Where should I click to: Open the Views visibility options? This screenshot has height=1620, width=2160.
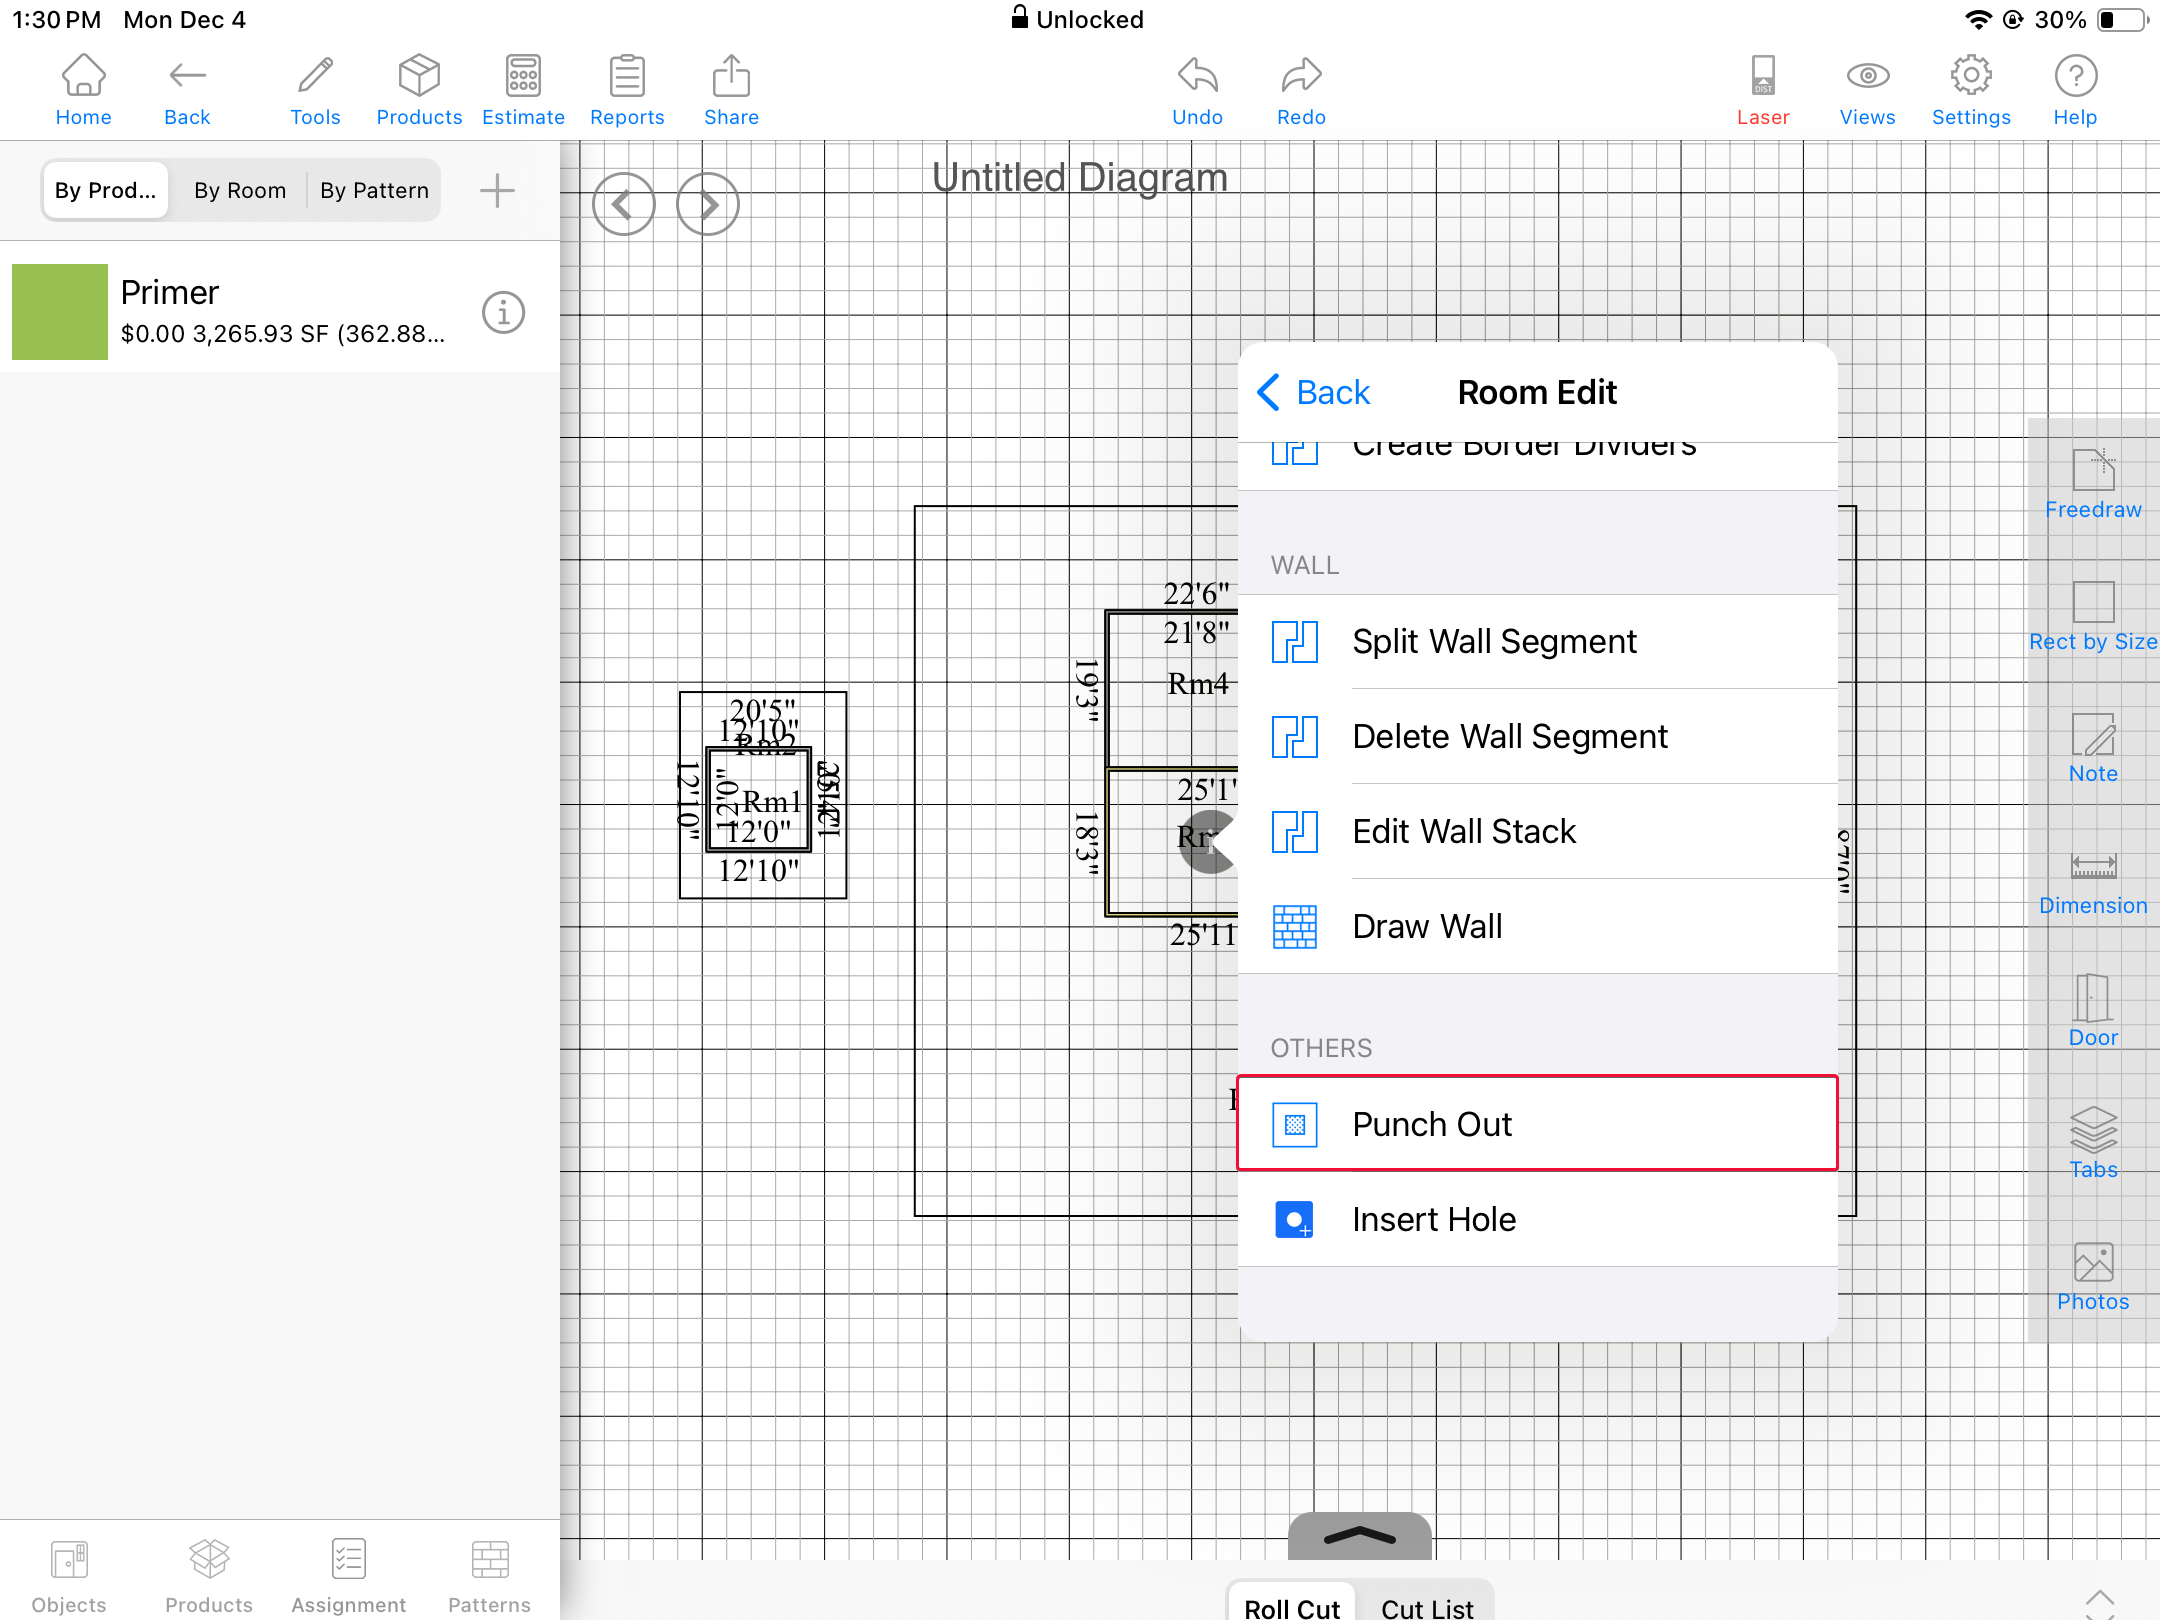click(x=1867, y=90)
